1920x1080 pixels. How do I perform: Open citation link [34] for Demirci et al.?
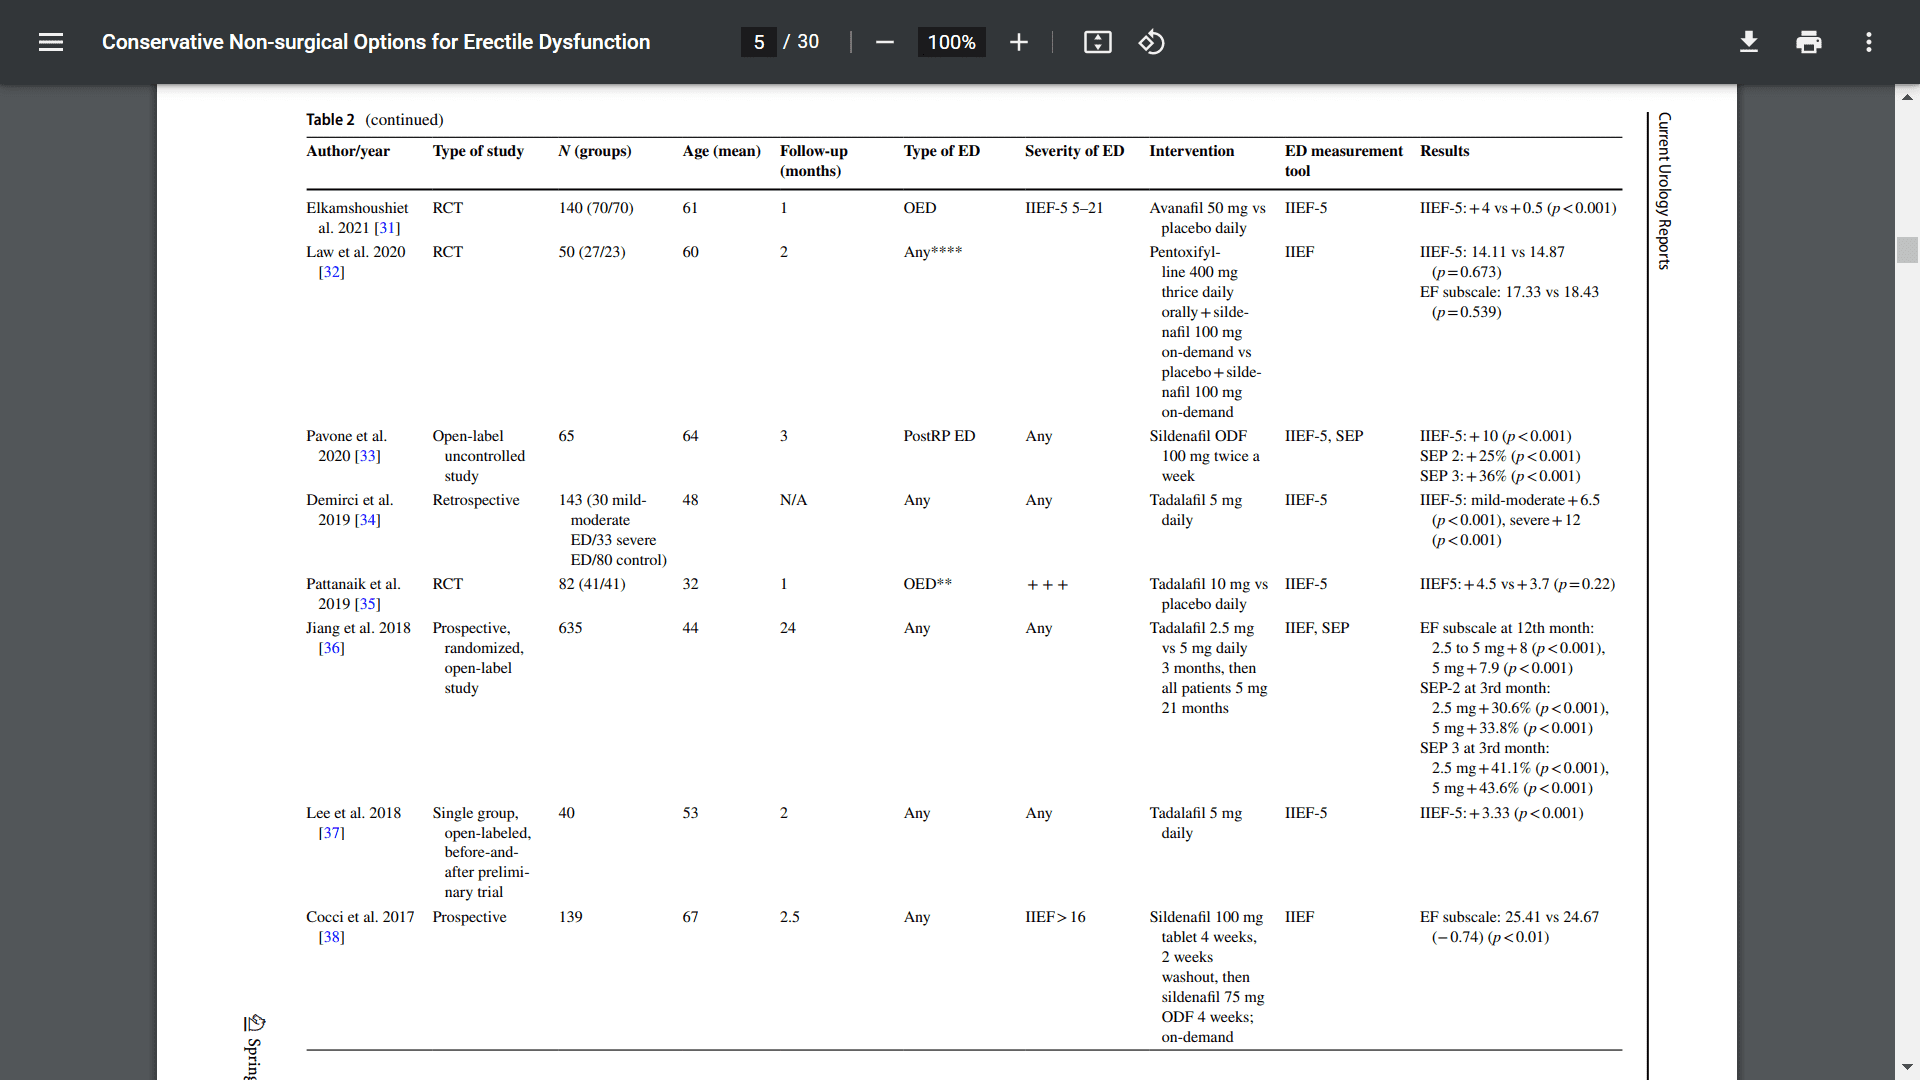(367, 520)
